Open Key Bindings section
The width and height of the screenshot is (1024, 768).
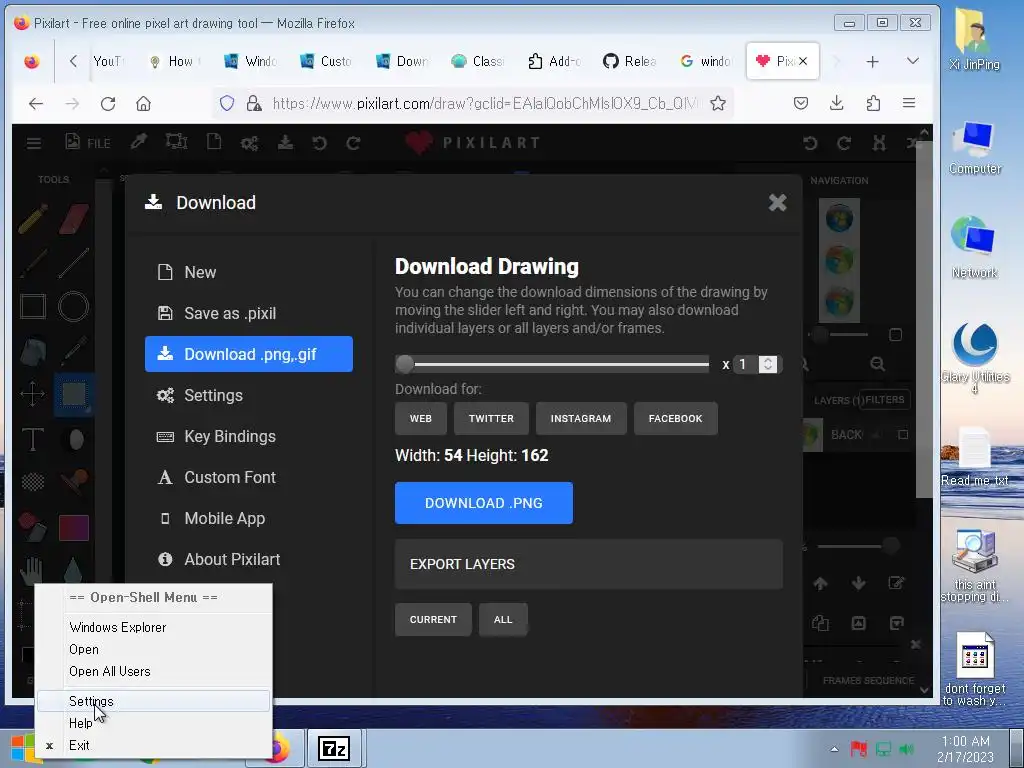click(x=249, y=436)
